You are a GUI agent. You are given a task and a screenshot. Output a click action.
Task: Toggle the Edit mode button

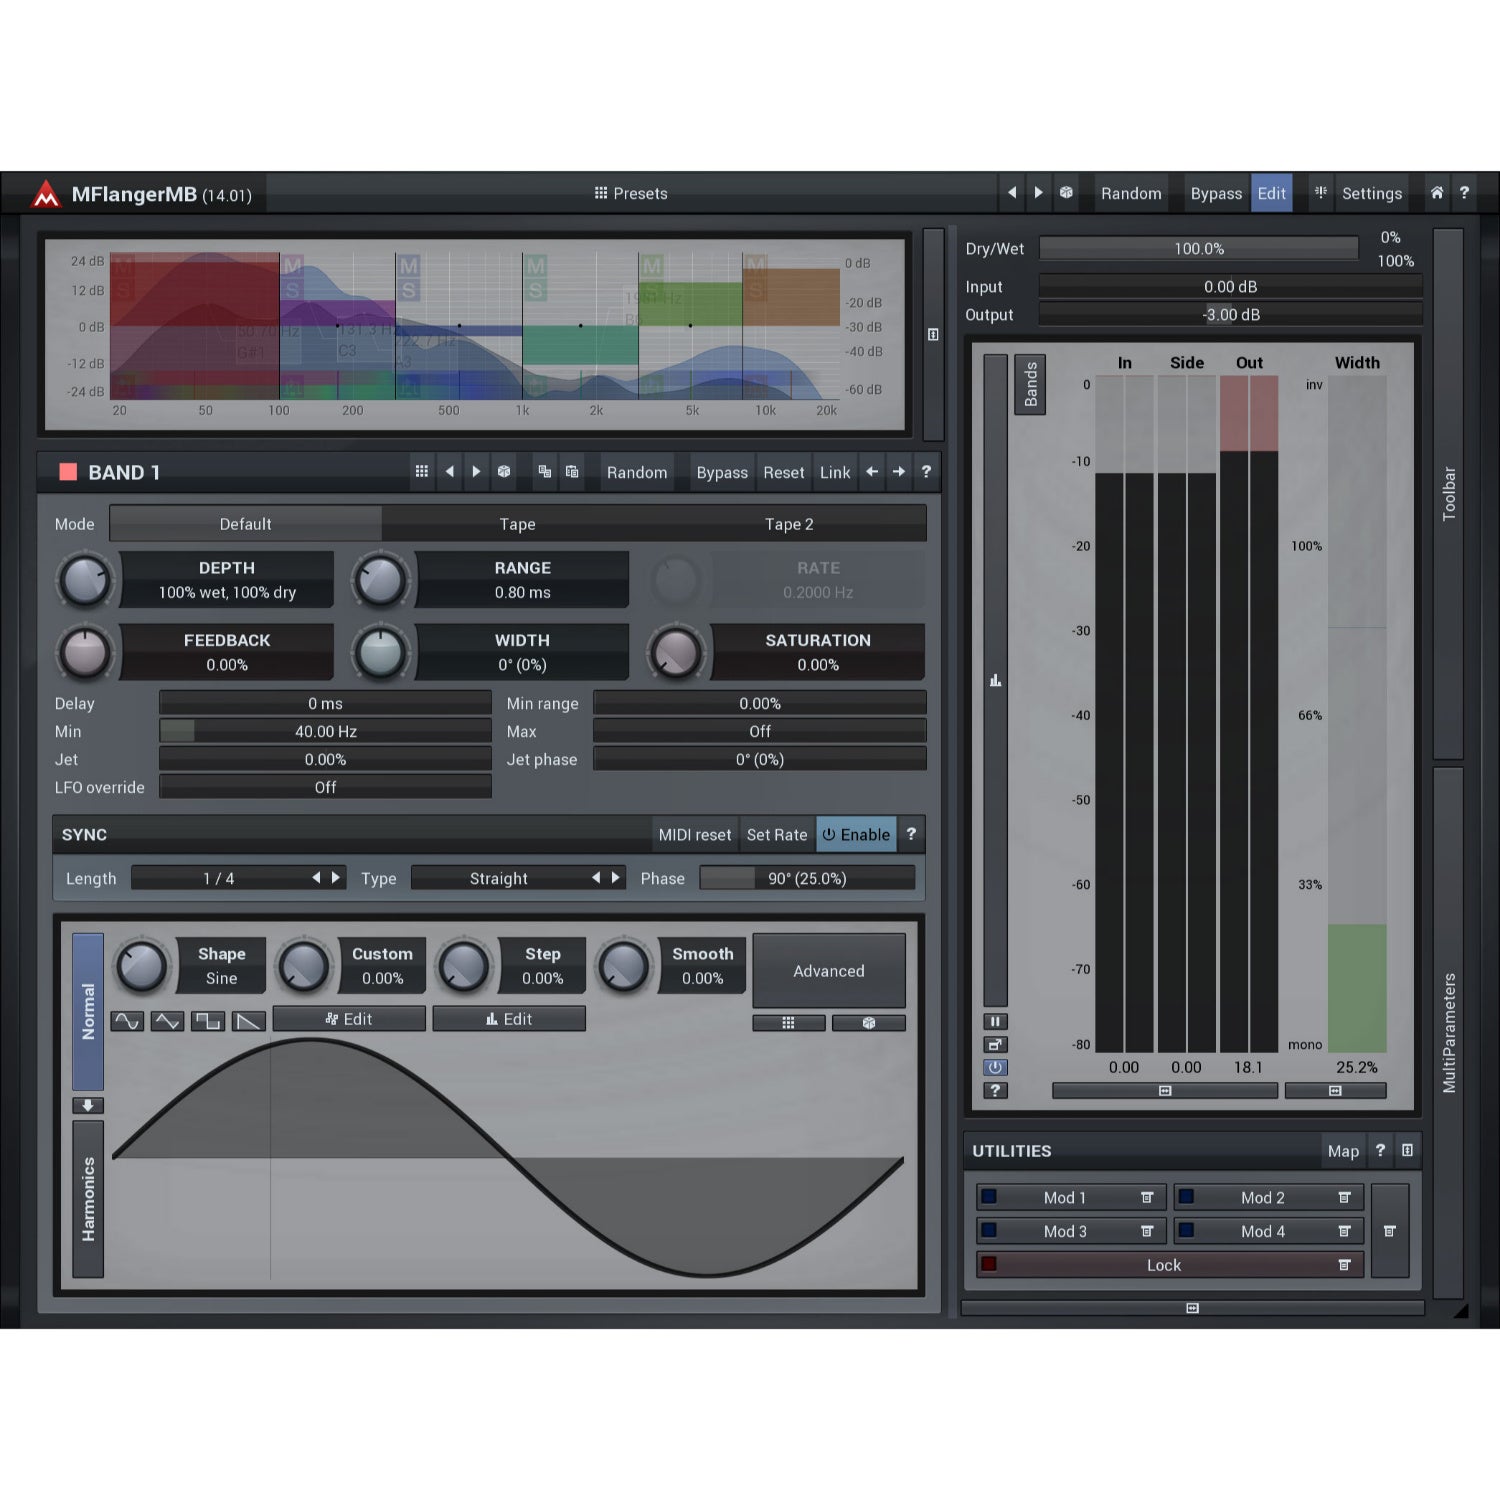pyautogui.click(x=1271, y=193)
